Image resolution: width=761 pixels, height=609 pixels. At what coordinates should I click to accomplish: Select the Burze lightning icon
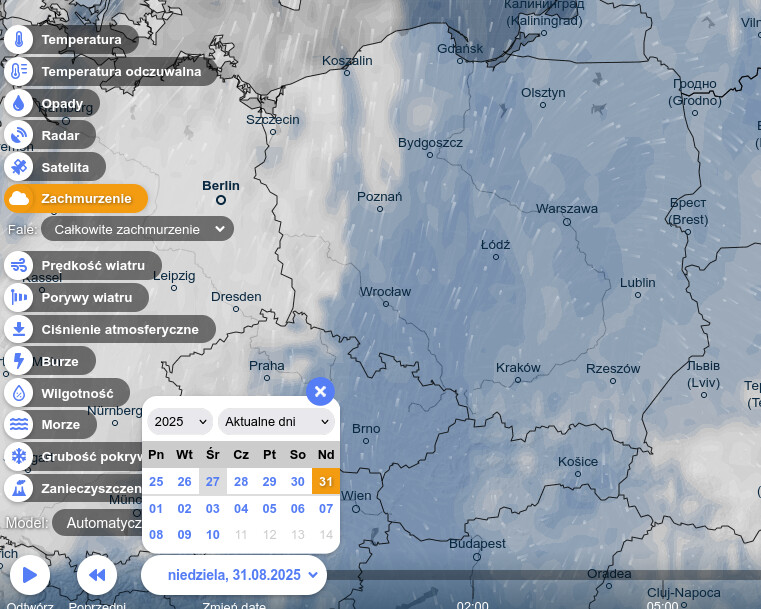coord(19,361)
